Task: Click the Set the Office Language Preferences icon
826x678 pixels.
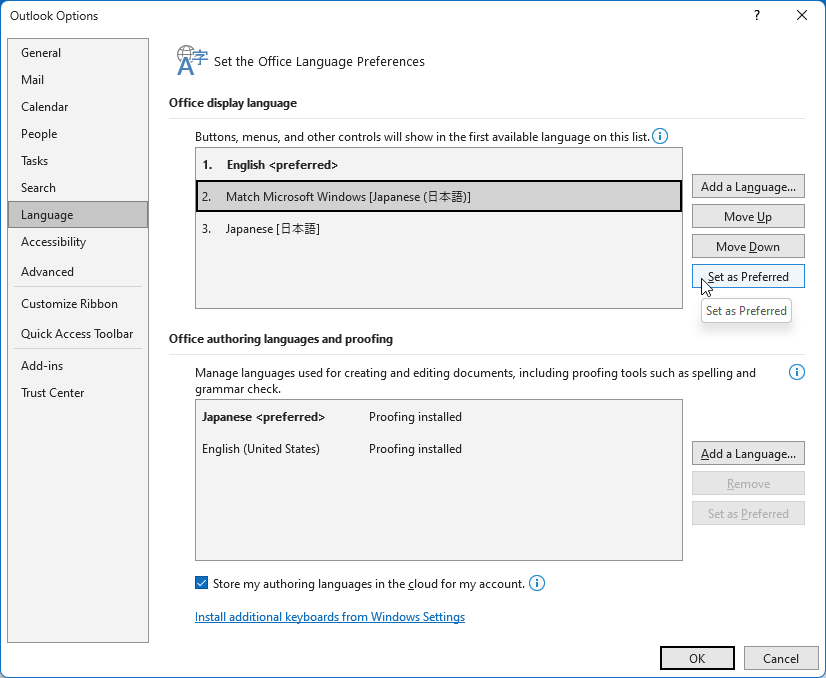Action: [192, 60]
